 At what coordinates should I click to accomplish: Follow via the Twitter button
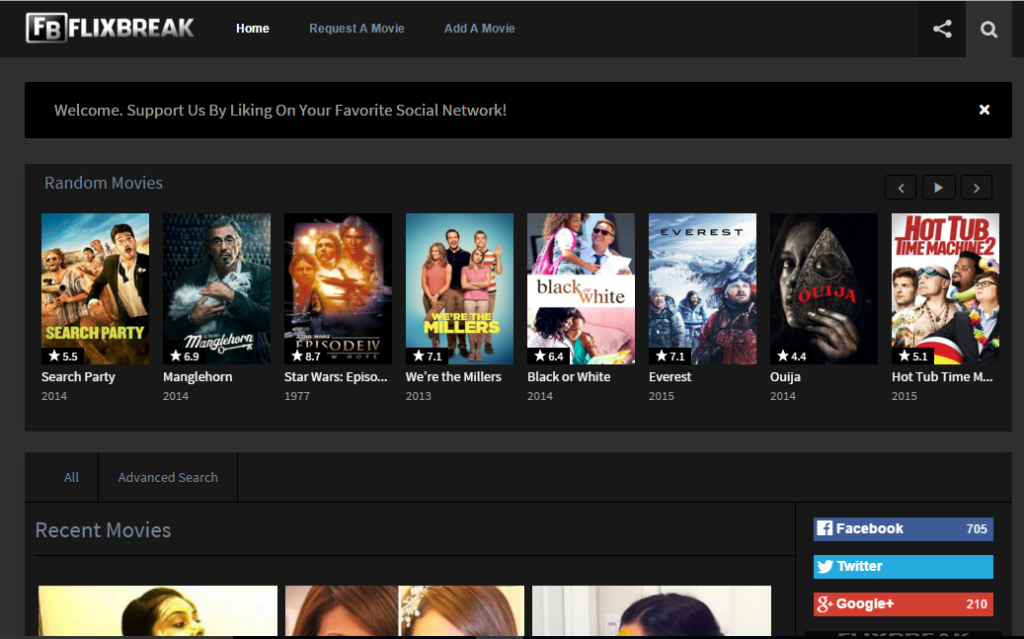903,566
